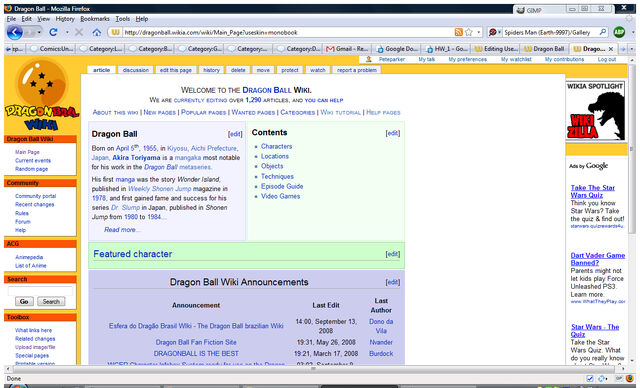
Task: Click the sidebar Search button
Action: 51,302
